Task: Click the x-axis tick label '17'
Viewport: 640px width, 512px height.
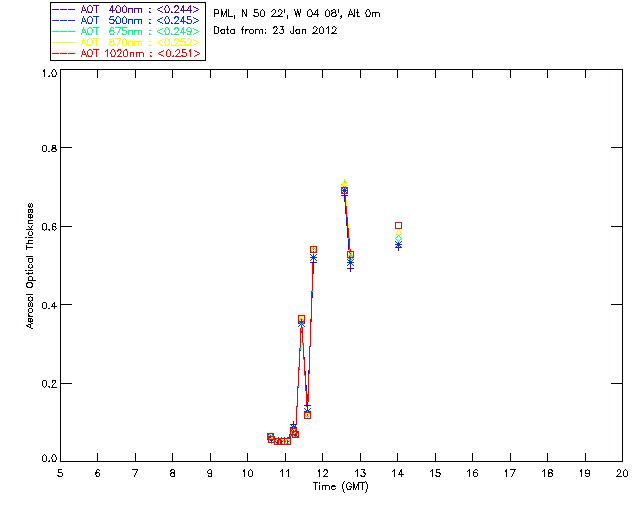Action: (510, 473)
